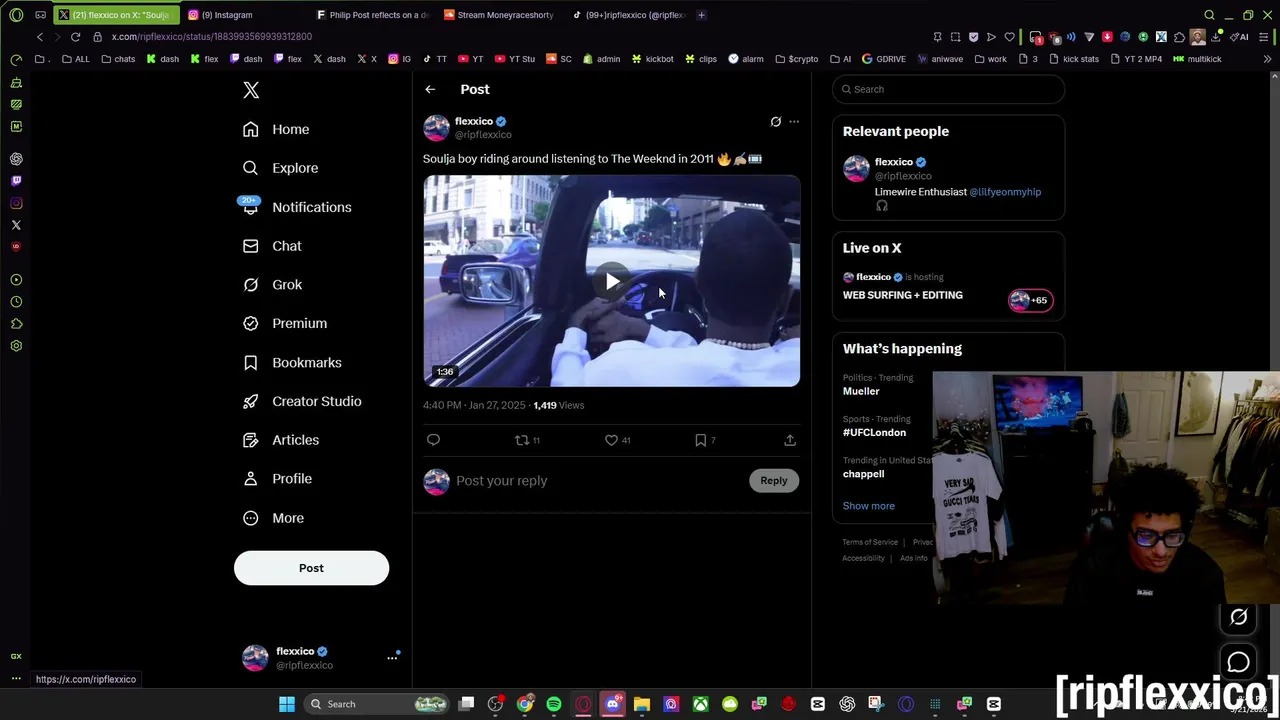
Task: Click the Post your reply field
Action: coord(598,481)
